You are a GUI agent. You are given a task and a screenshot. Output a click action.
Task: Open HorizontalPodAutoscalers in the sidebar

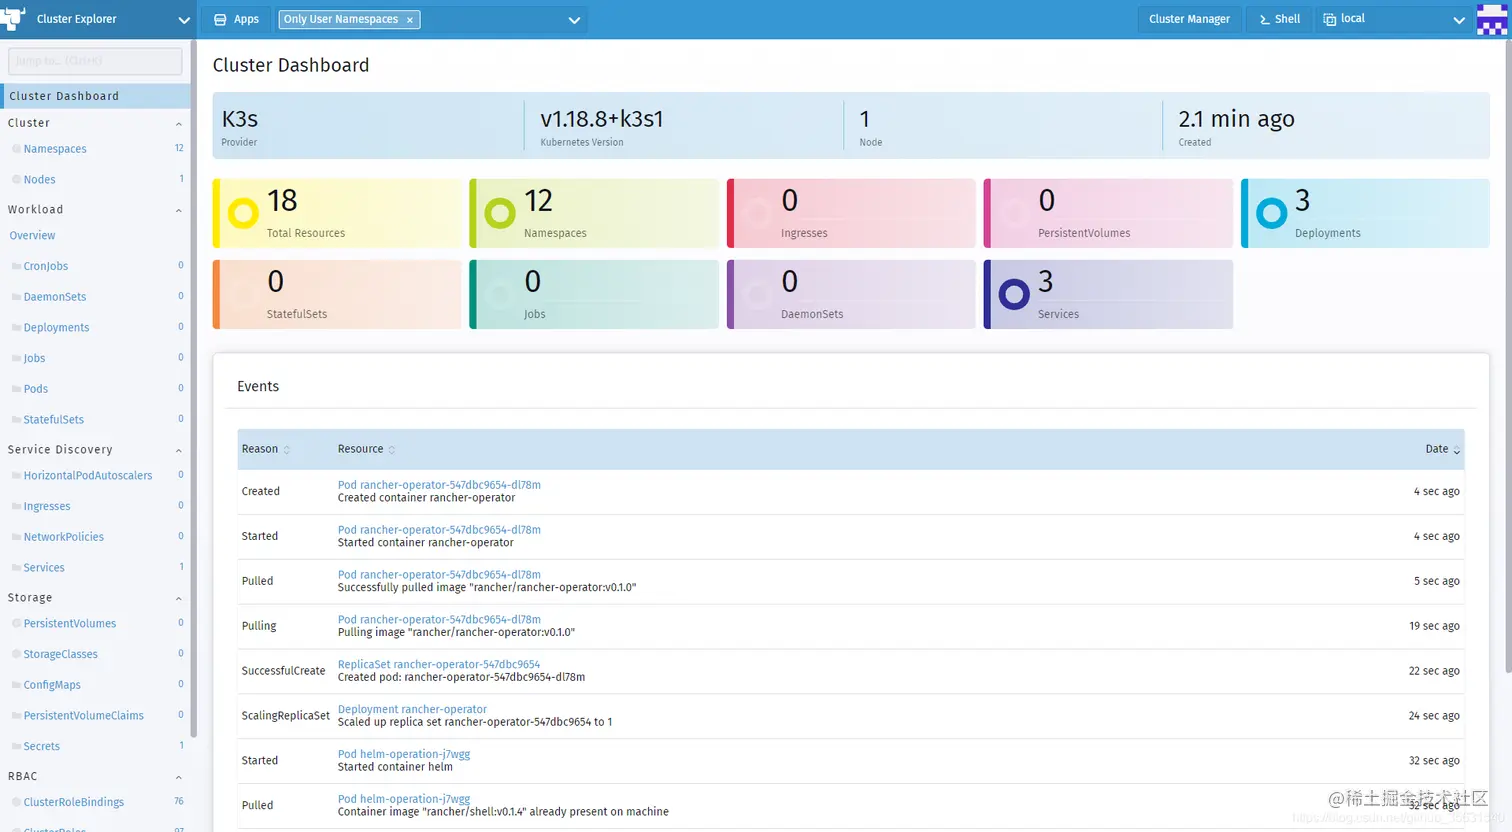point(88,476)
